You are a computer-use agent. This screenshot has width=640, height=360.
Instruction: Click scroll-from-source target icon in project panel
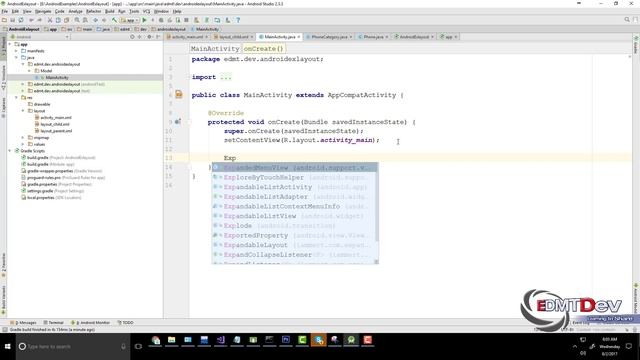click(132, 37)
